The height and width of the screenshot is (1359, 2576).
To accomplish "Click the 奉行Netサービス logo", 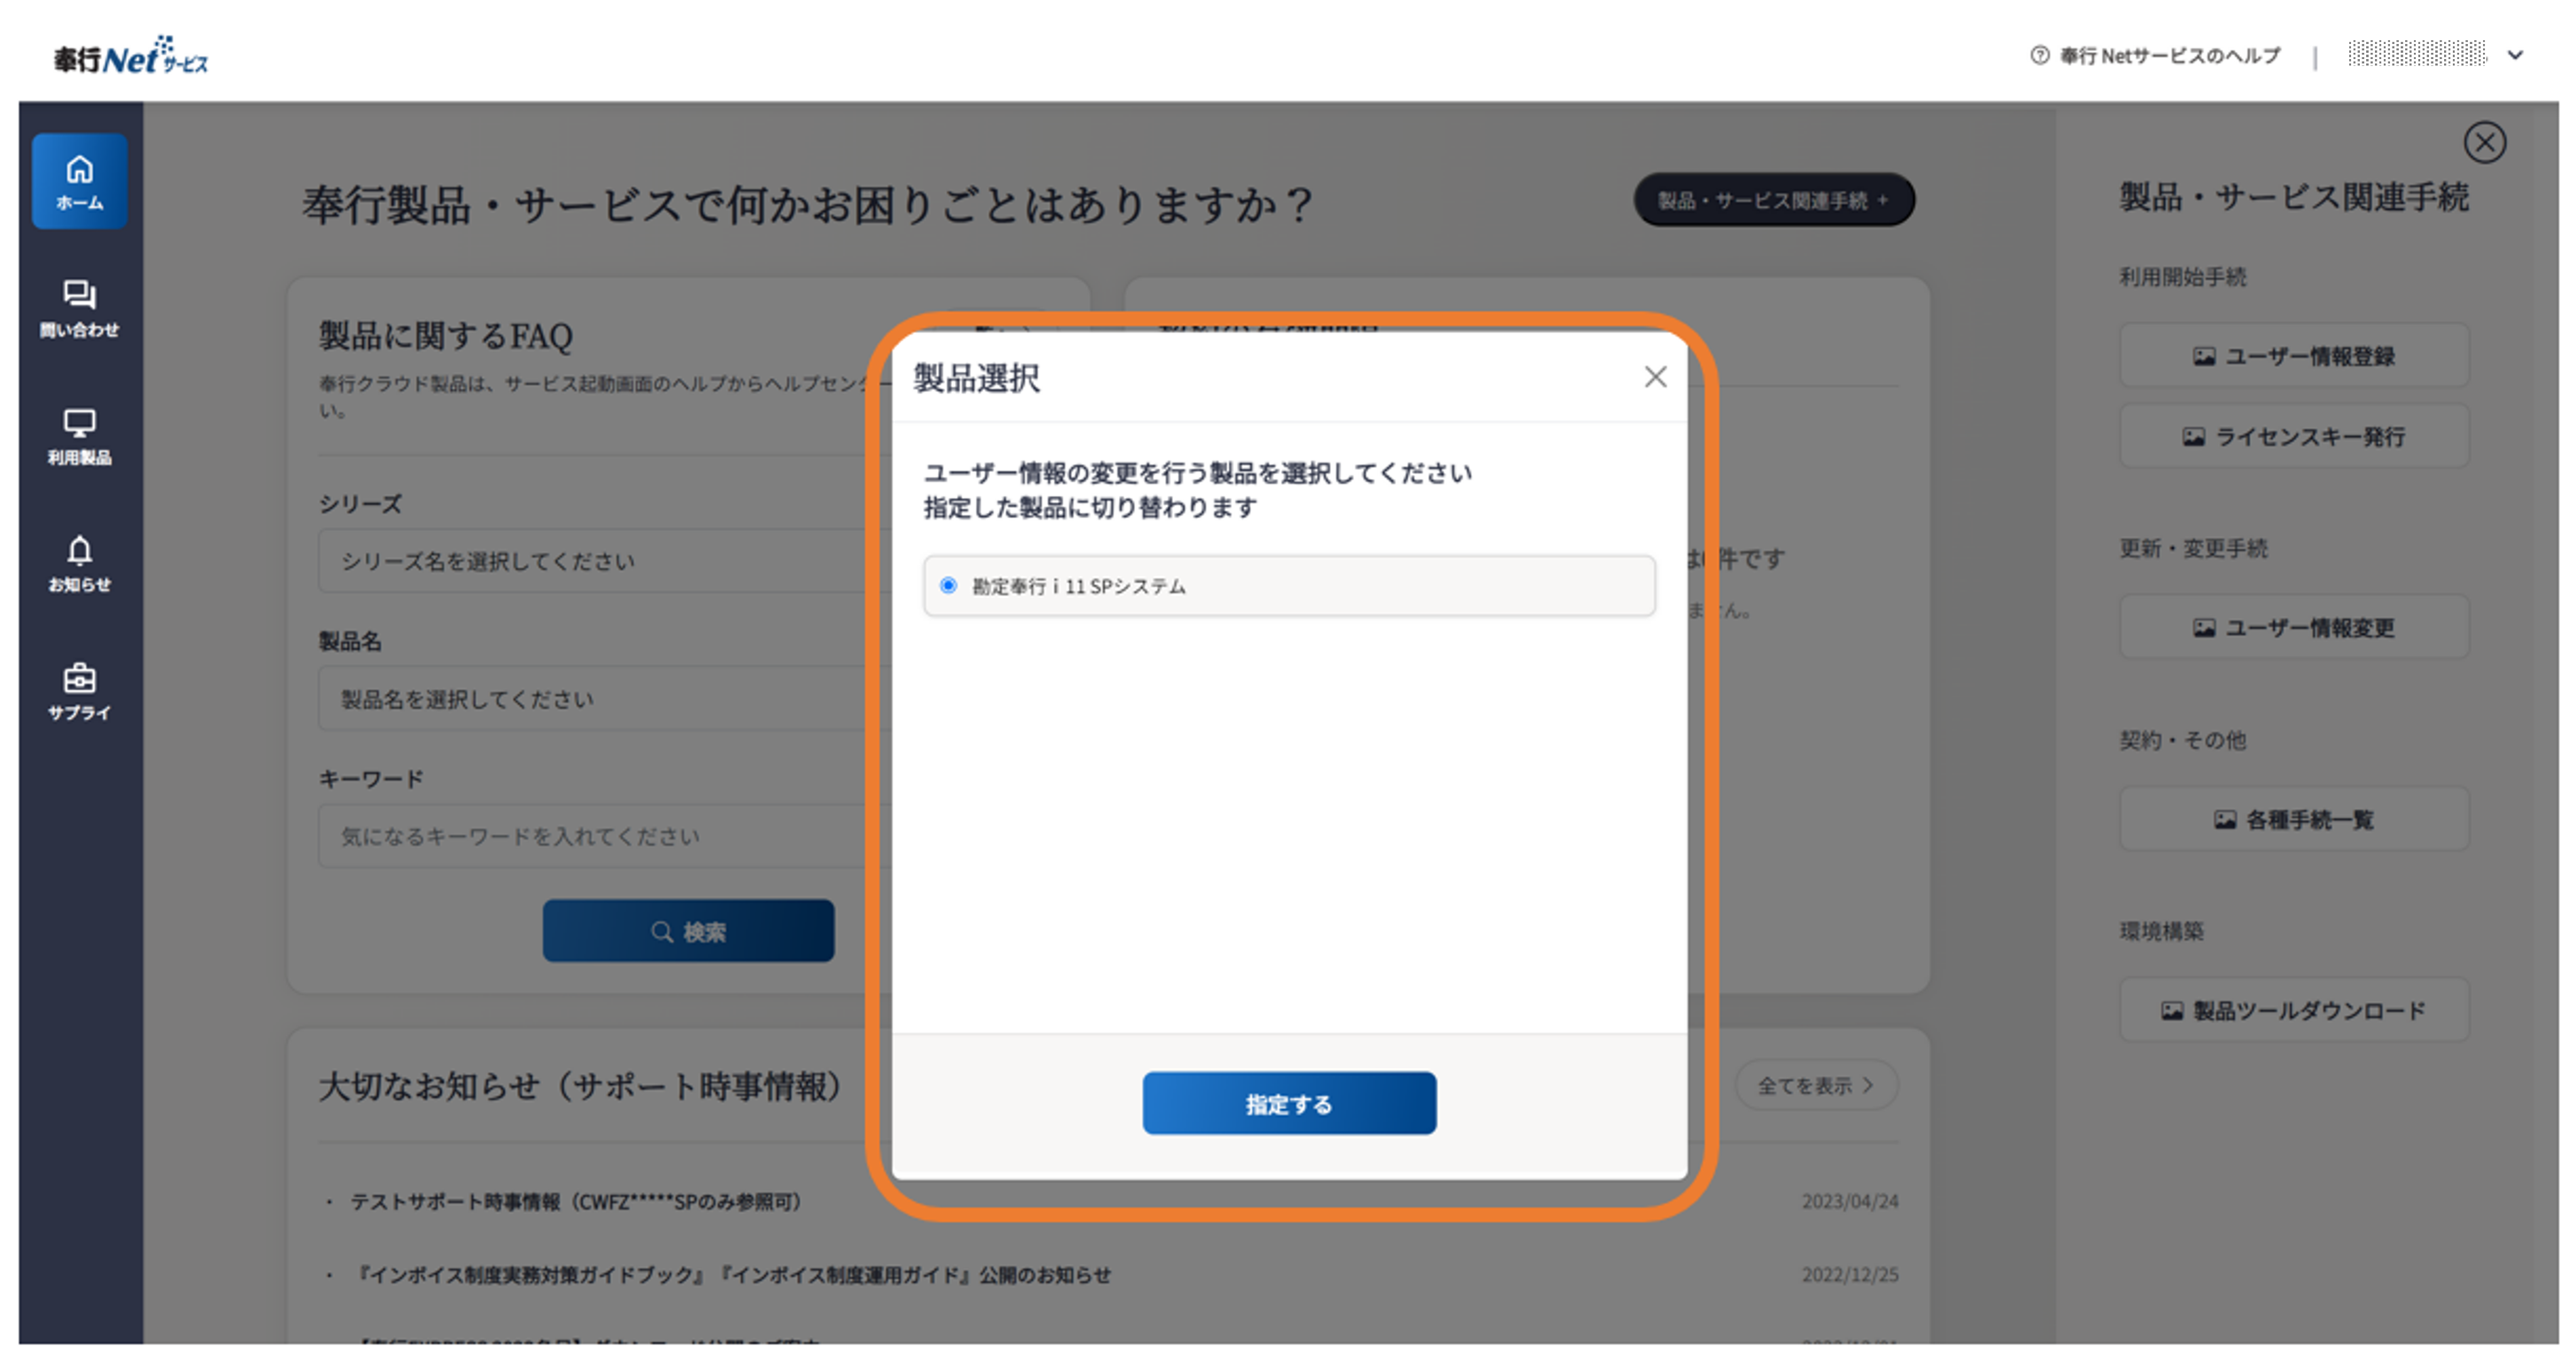I will click(x=131, y=55).
